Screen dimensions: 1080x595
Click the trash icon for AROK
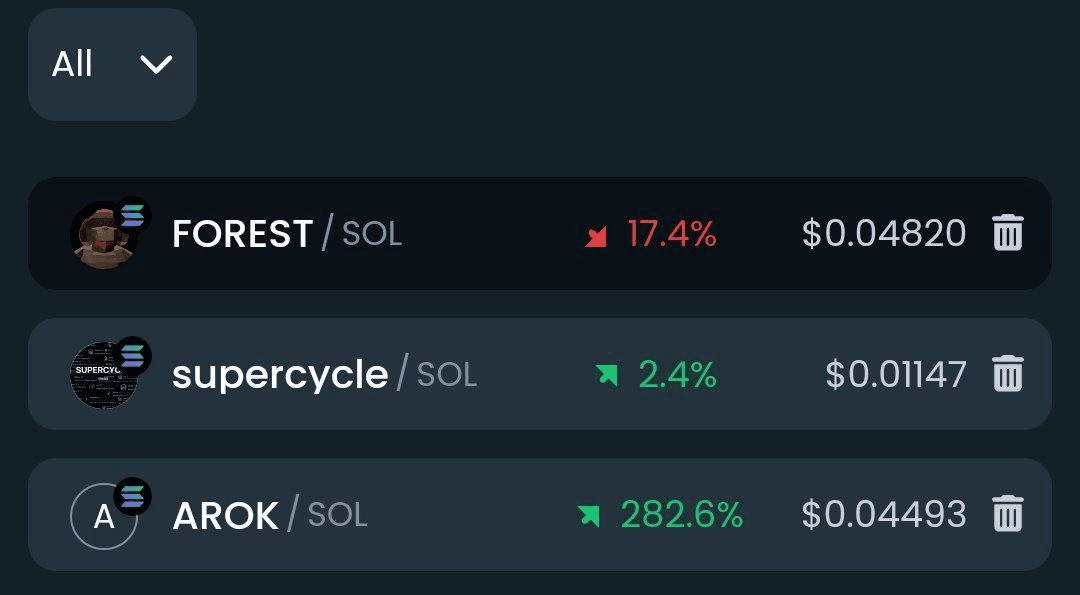click(1008, 514)
